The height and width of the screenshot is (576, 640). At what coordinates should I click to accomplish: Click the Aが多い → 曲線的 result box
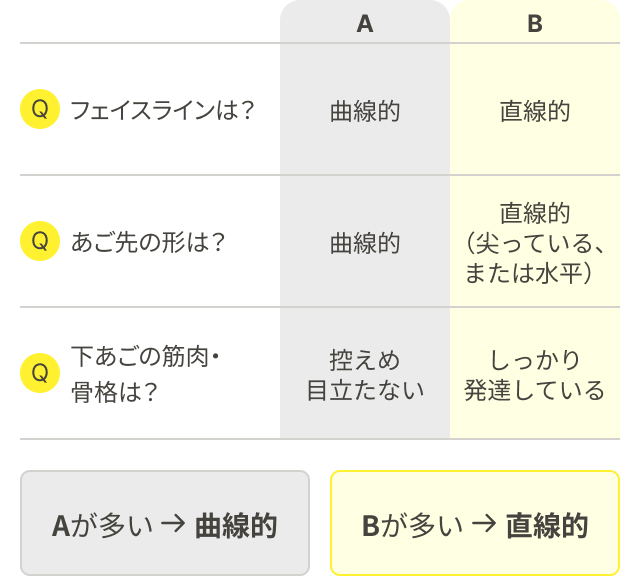coord(165,524)
